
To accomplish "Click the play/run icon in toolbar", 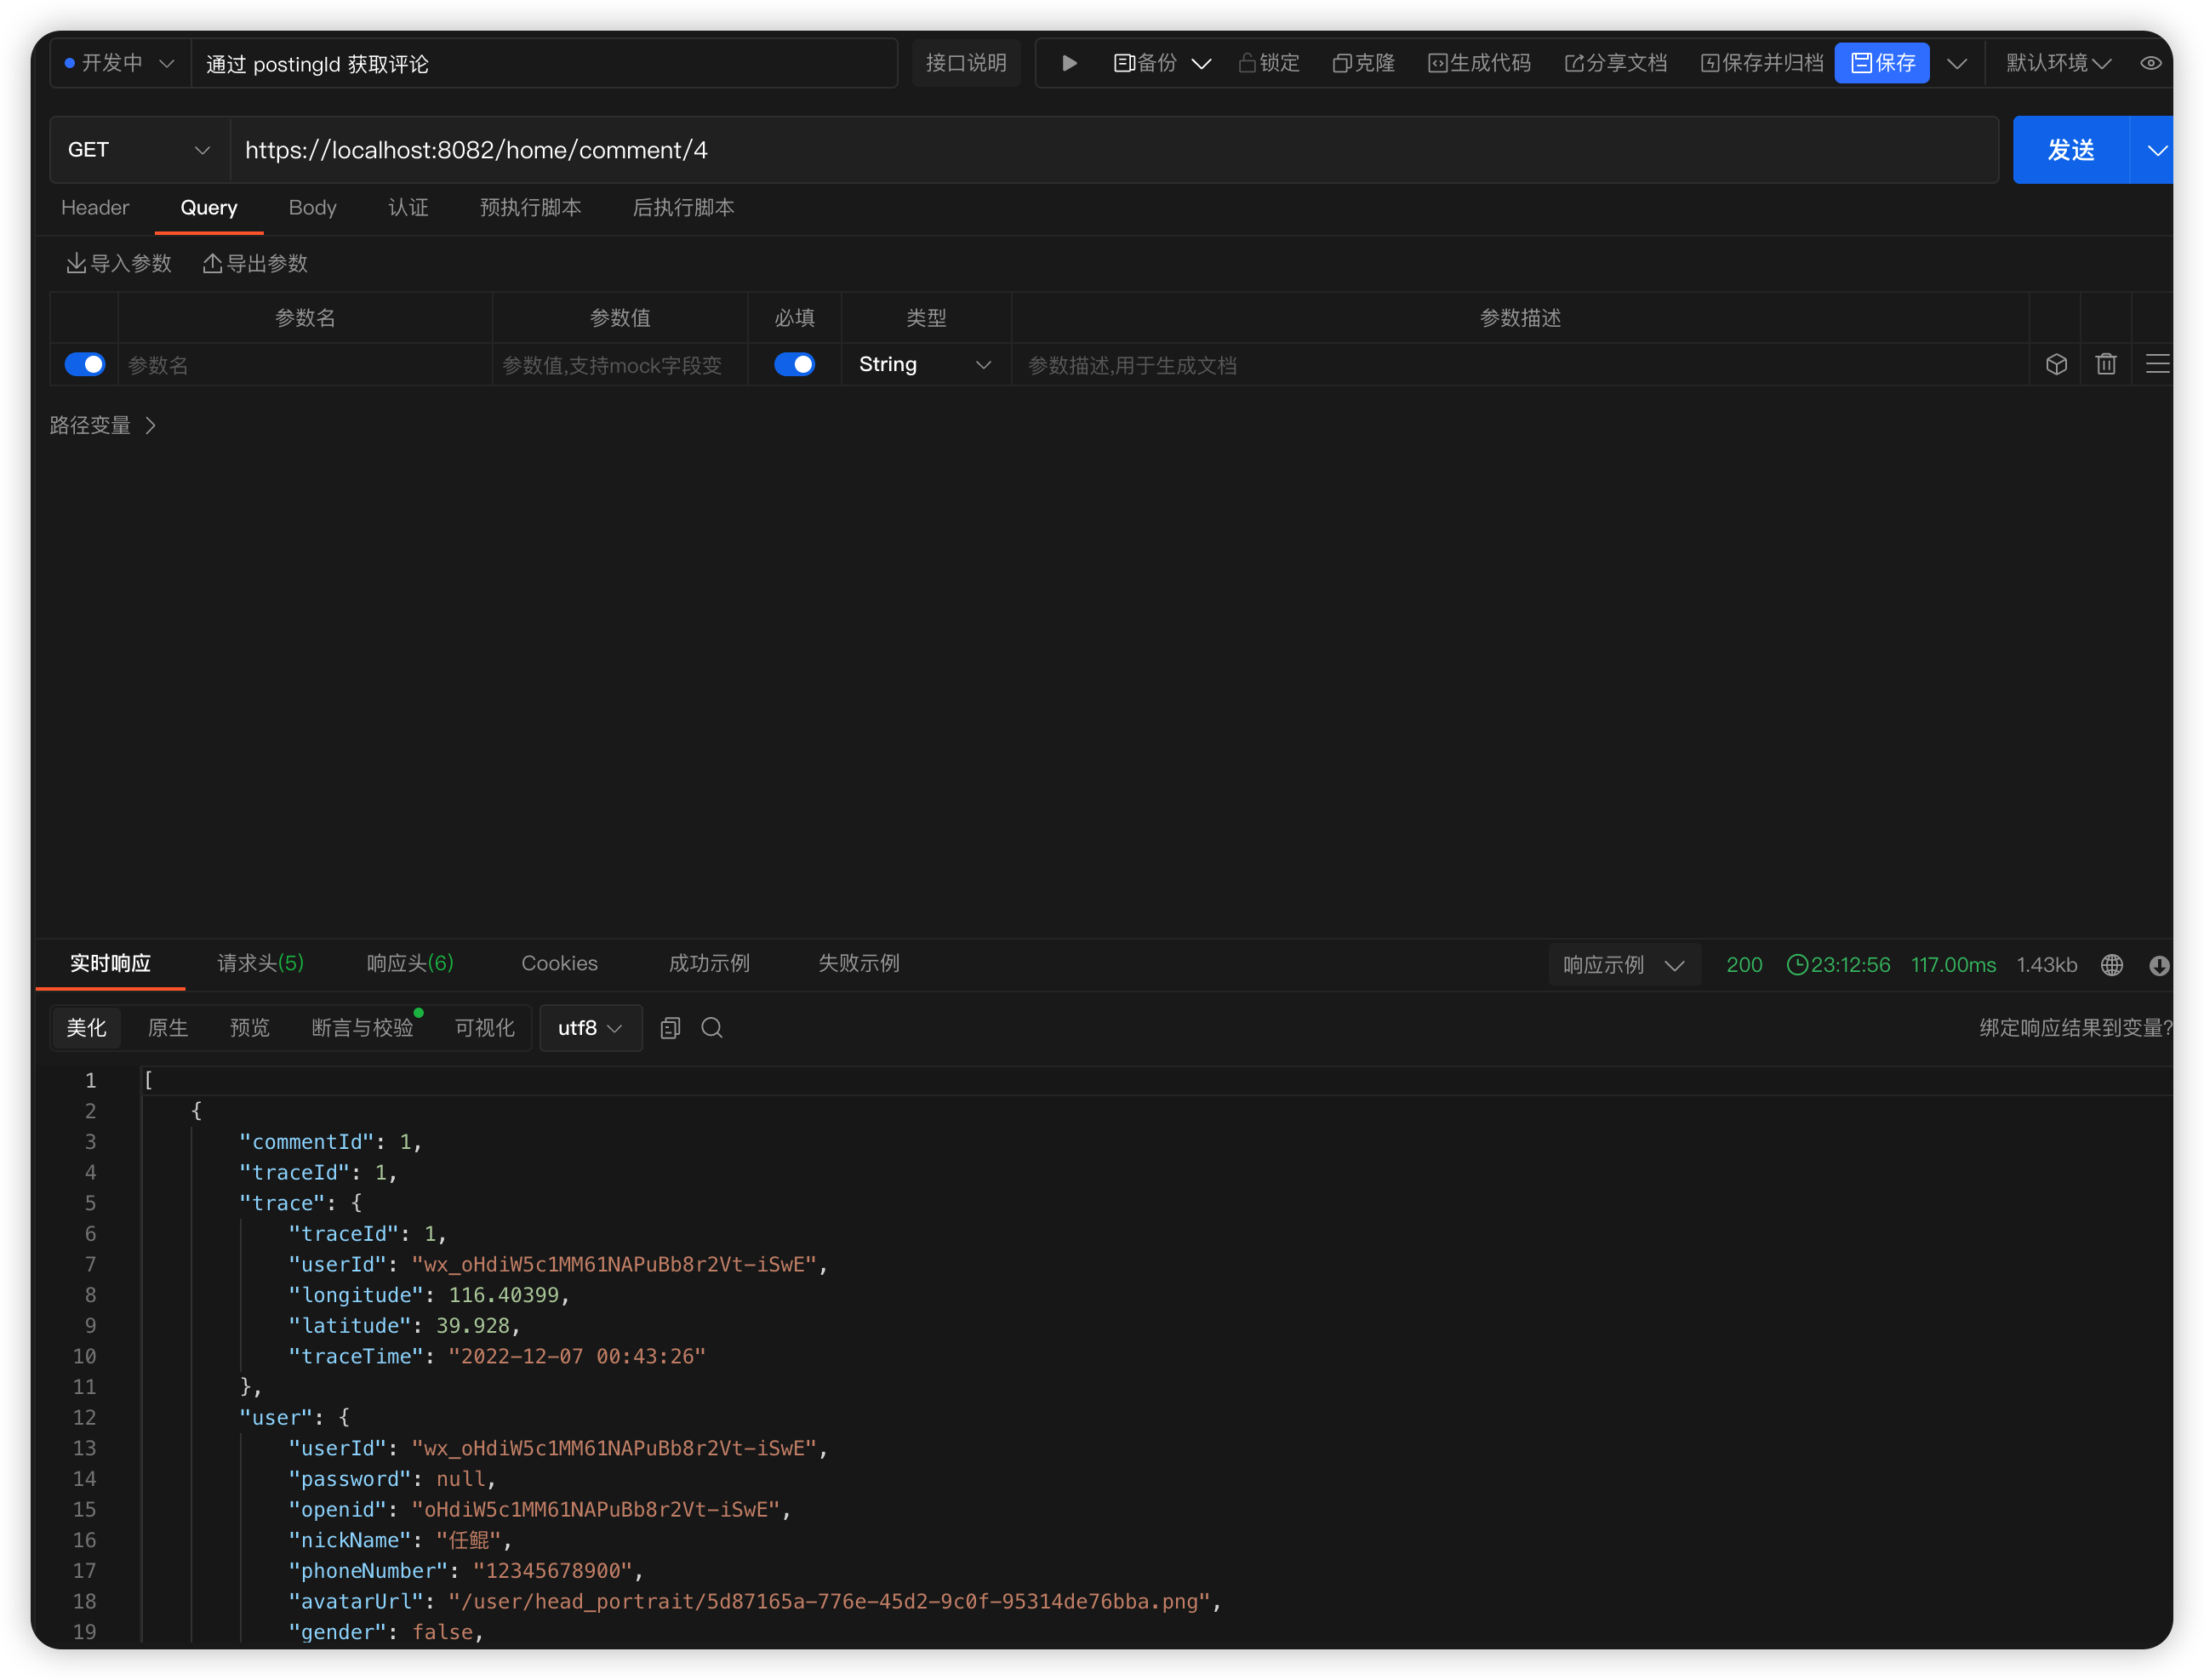I will click(1069, 63).
